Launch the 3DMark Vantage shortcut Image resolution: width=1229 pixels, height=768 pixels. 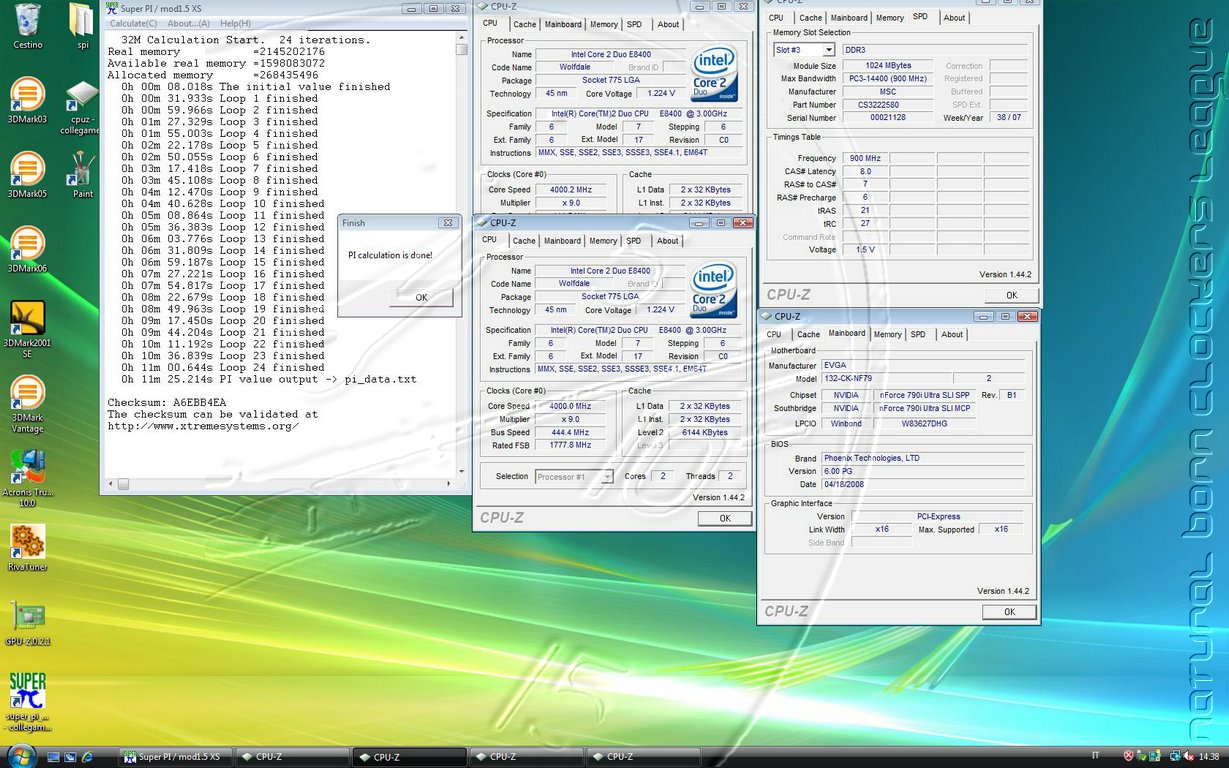(27, 404)
